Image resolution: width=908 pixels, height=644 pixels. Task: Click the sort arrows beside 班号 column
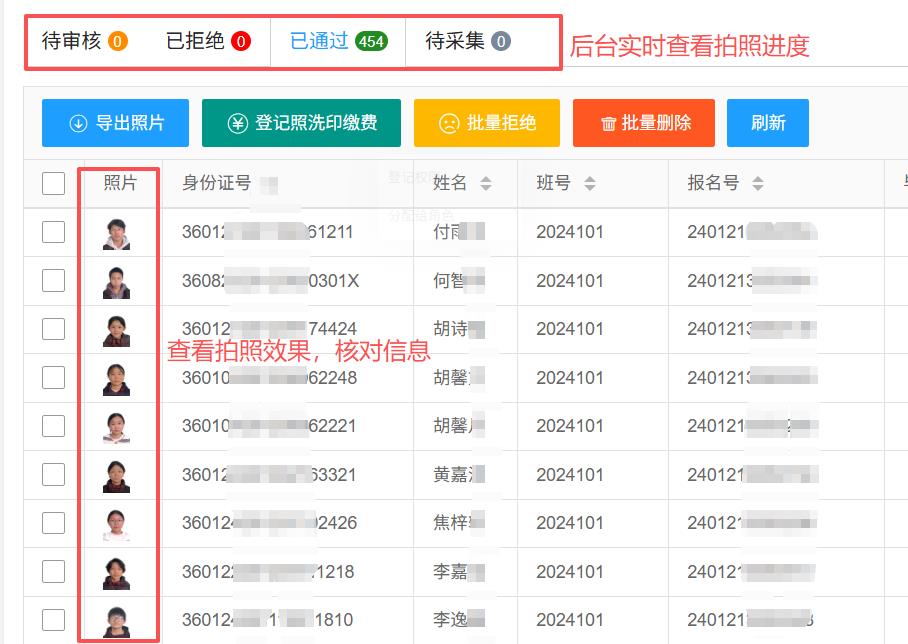pyautogui.click(x=589, y=183)
